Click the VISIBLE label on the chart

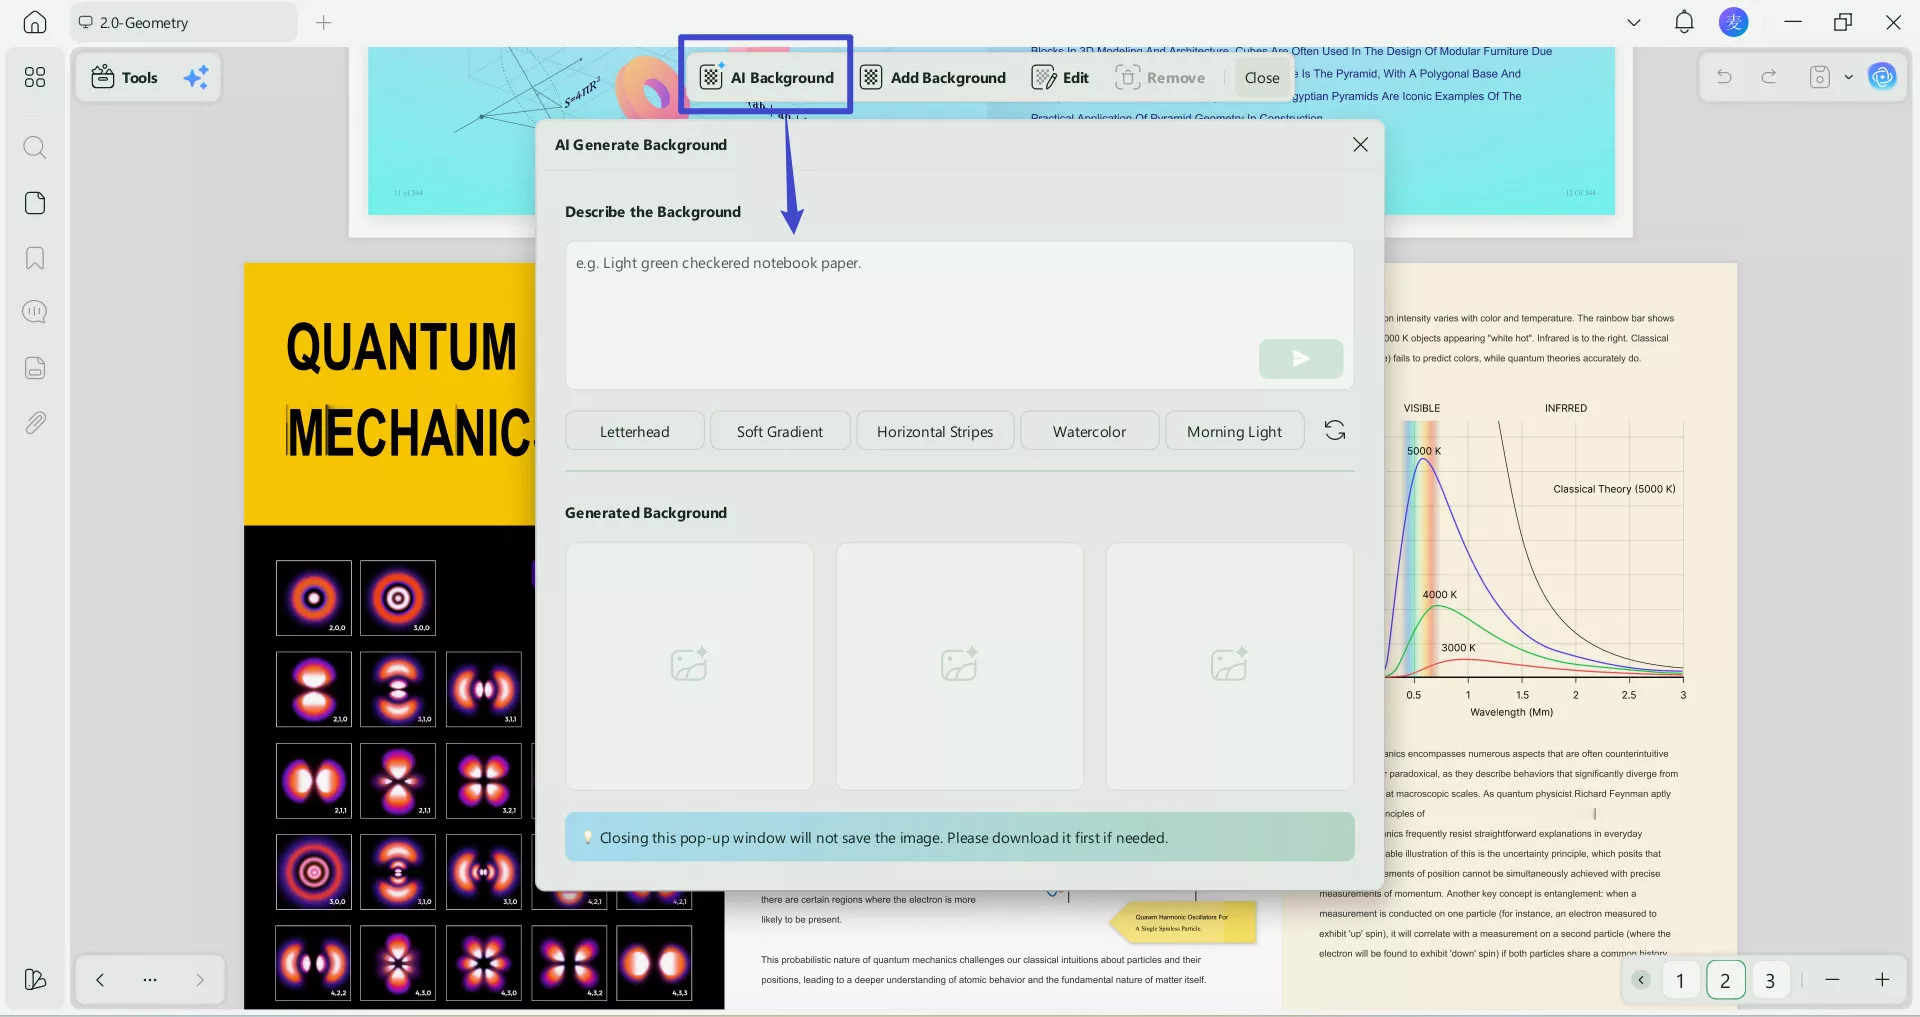(1422, 408)
